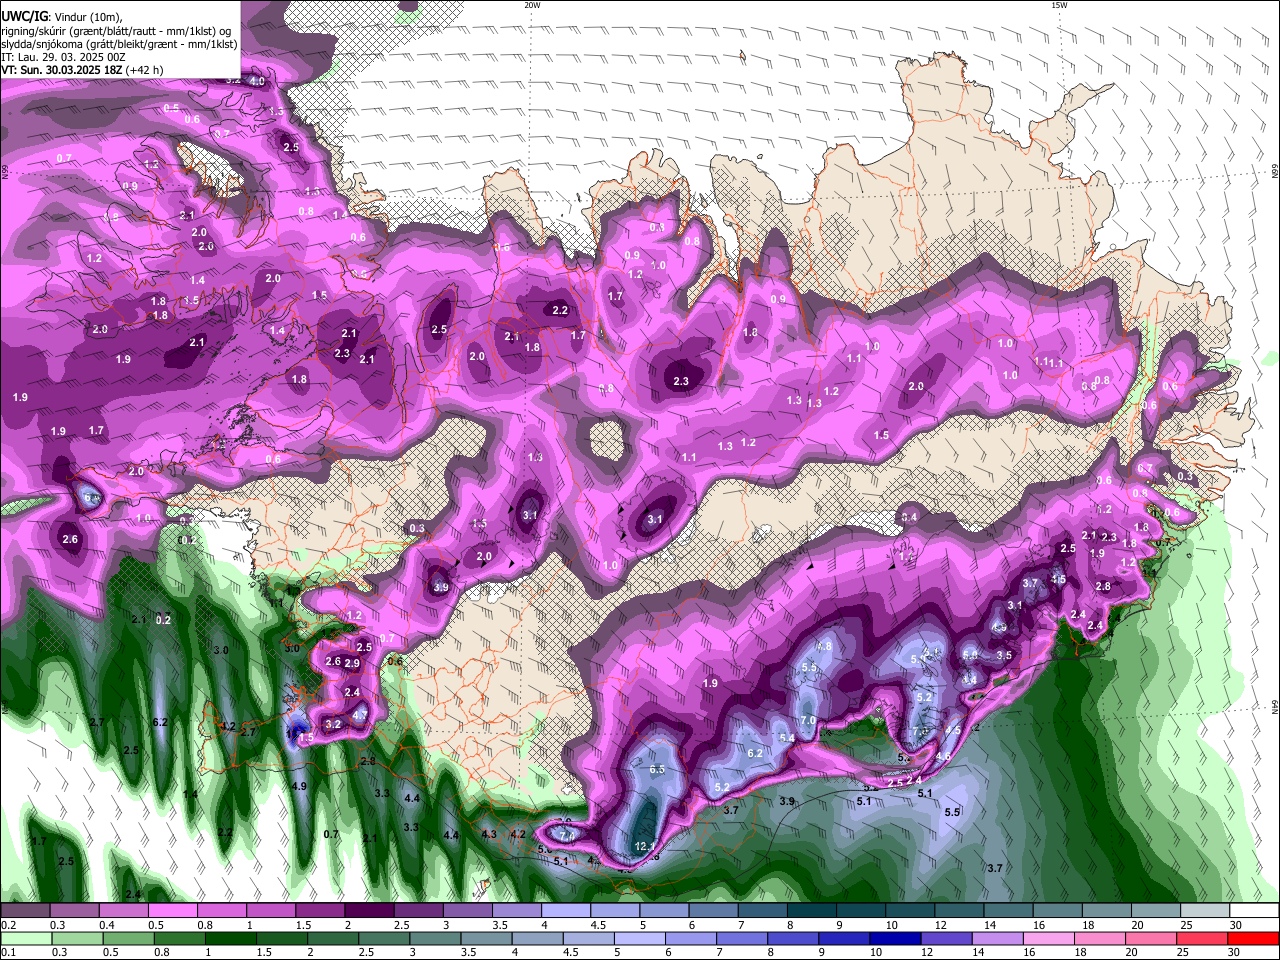Viewport: 1280px width, 960px height.
Task: Pick the pink swatch between lower-scale 16 and 18
Action: tap(1050, 938)
